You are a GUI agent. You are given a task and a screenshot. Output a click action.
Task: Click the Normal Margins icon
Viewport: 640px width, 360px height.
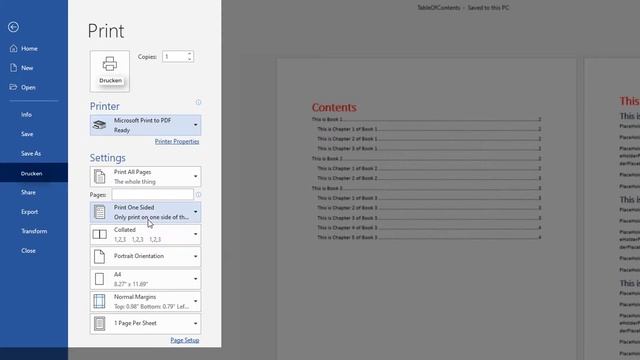click(99, 301)
